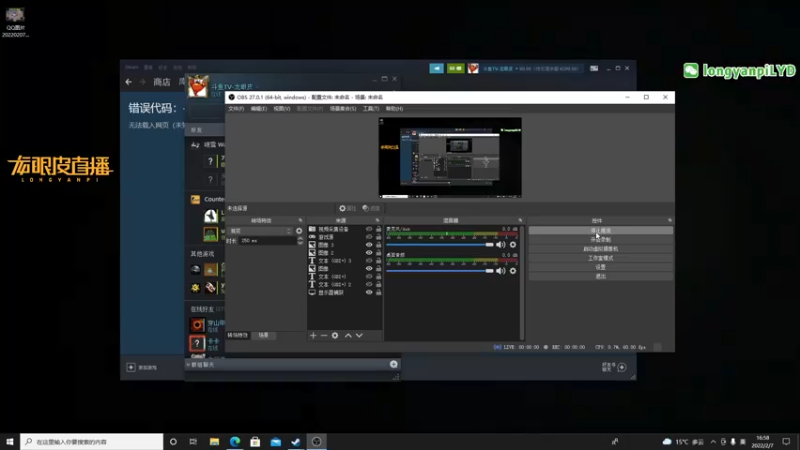Click the plus icon on 群组聊天 bar
This screenshot has height=450, width=800.
pos(393,364)
